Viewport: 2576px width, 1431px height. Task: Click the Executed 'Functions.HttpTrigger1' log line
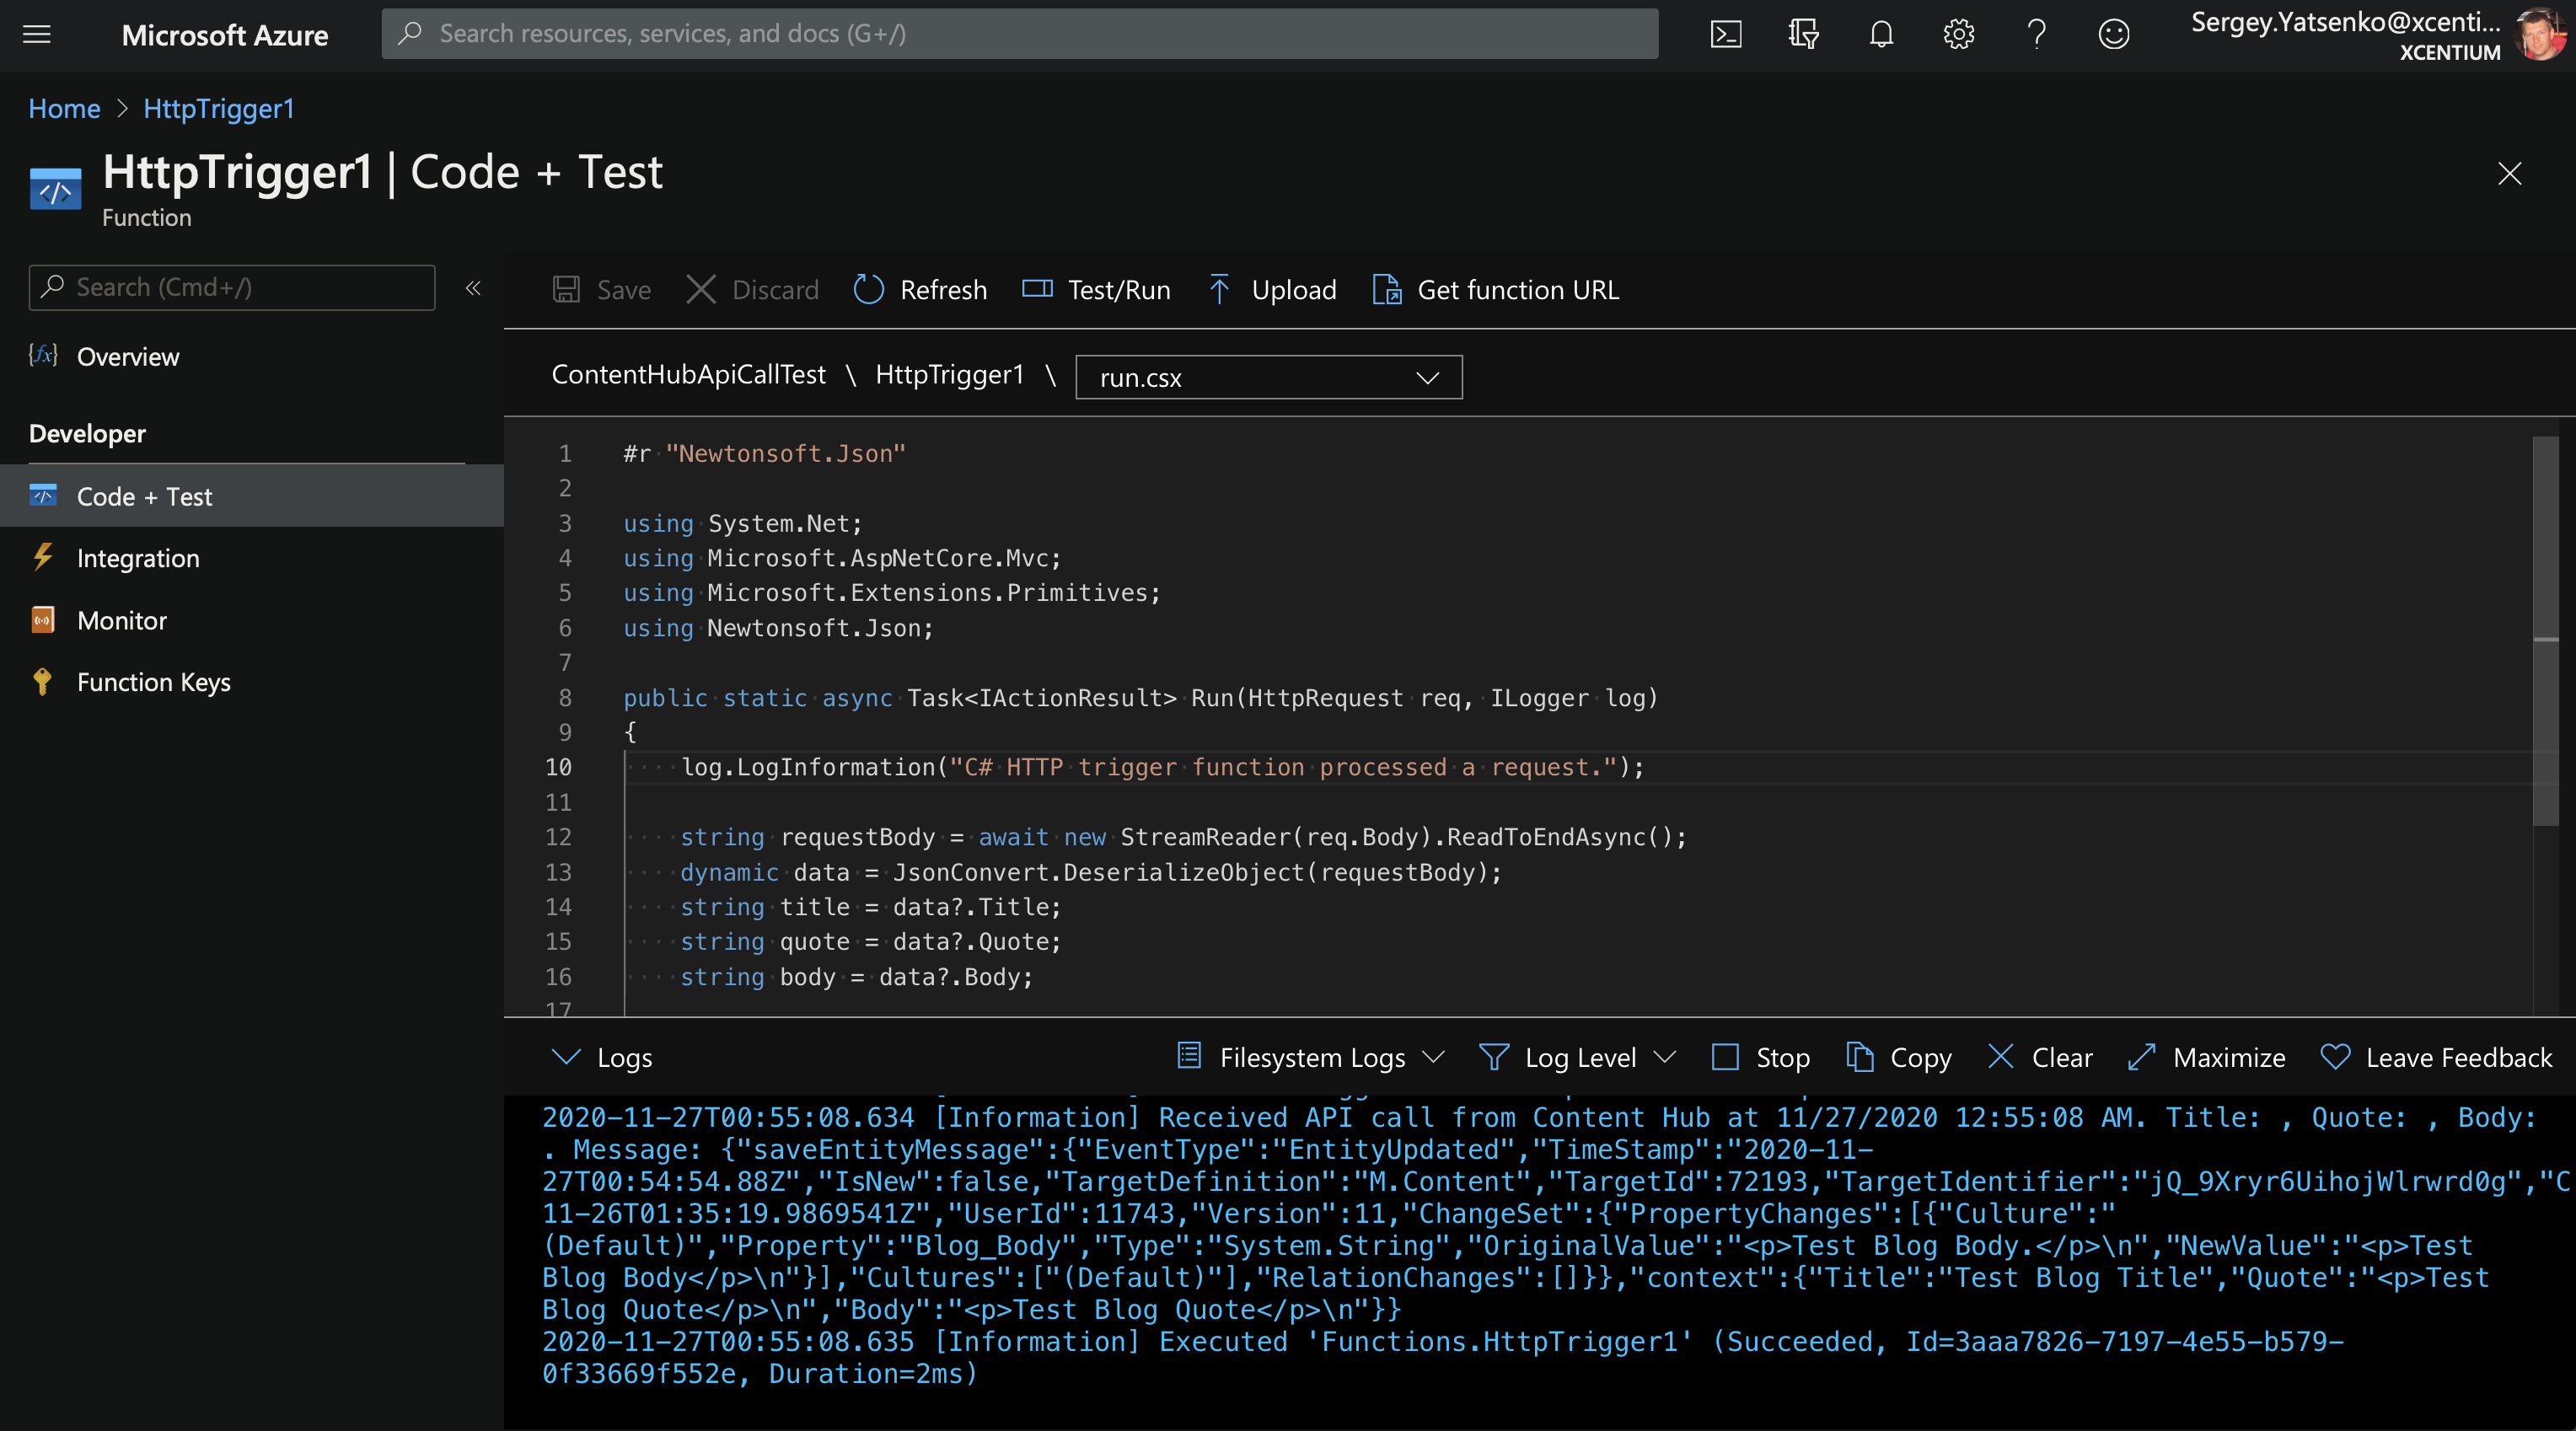[1442, 1358]
